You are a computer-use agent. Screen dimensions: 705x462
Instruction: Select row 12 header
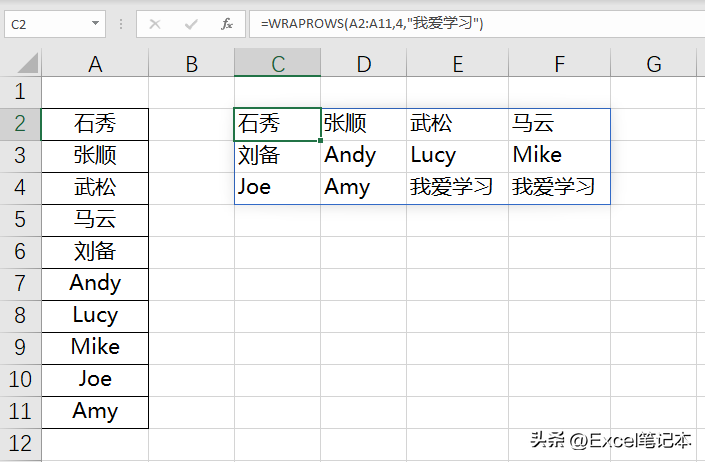[20, 444]
